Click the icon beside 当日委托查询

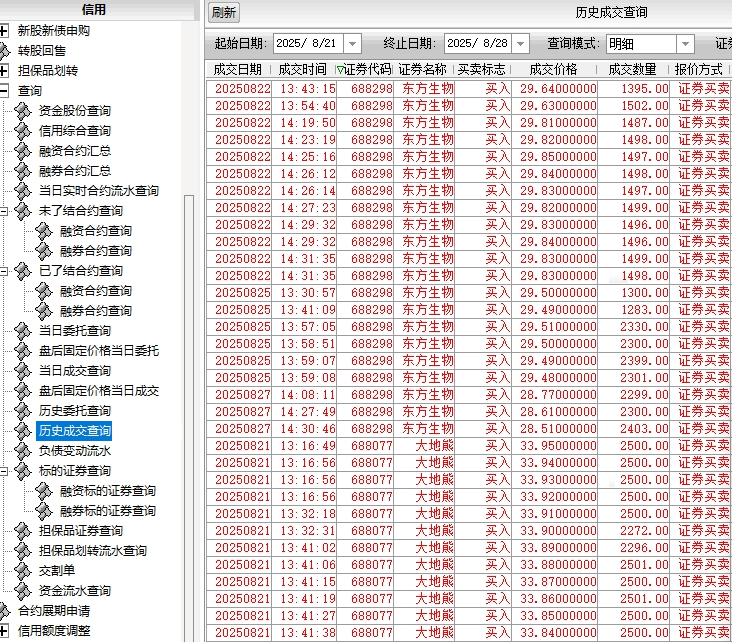tap(22, 331)
